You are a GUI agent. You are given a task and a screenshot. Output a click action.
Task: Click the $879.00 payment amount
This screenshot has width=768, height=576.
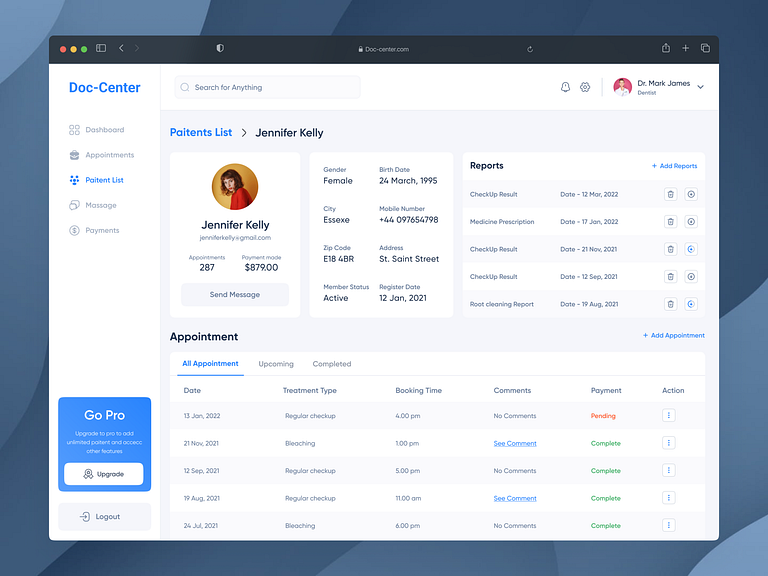pyautogui.click(x=261, y=267)
